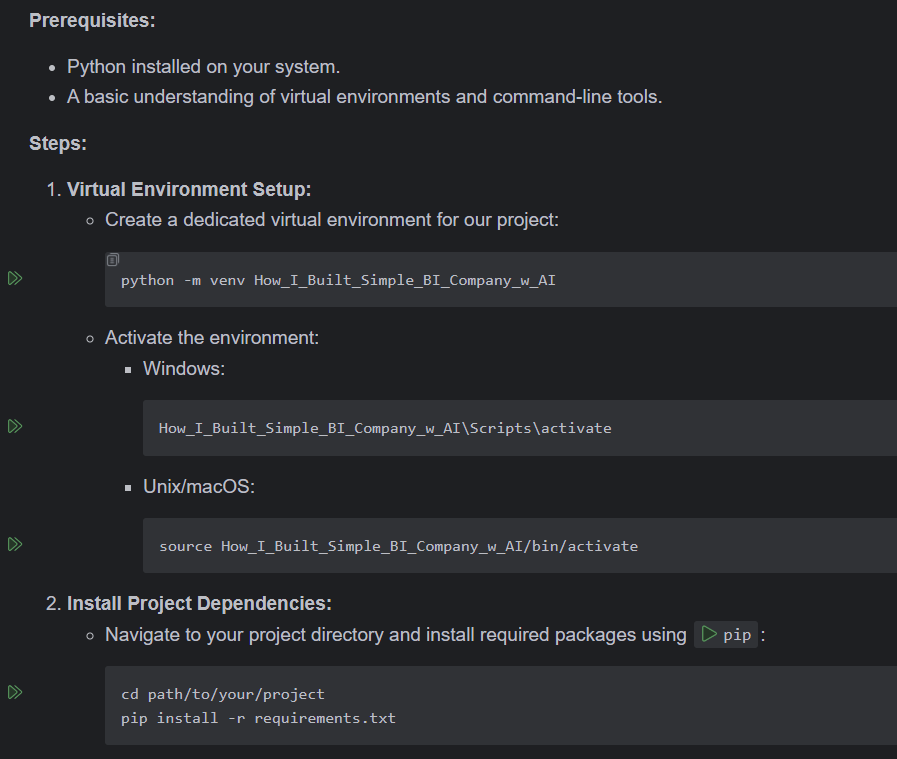
Task: Click the pip install -r requirements.txt line
Action: point(258,718)
